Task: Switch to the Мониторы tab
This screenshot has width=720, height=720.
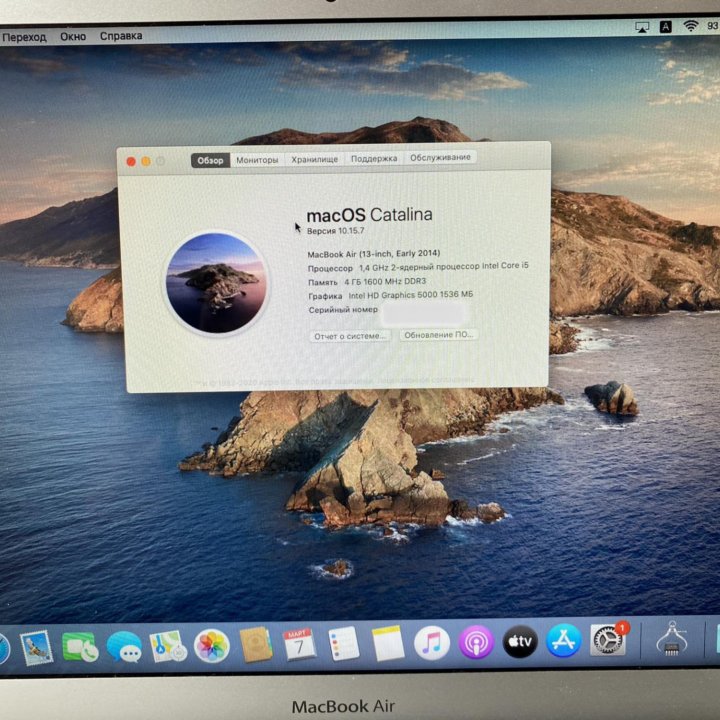Action: click(257, 160)
